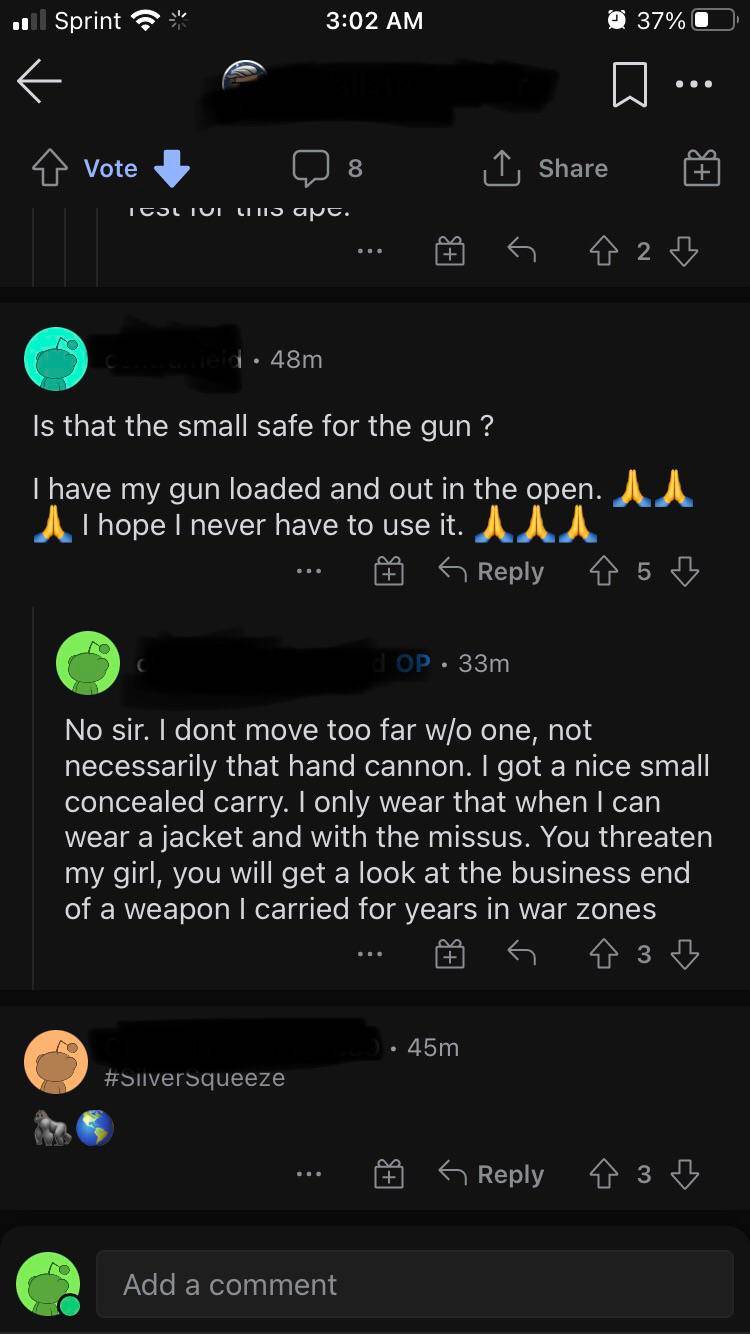Open the comments bubble showing 8
750x1334 pixels.
(x=326, y=169)
